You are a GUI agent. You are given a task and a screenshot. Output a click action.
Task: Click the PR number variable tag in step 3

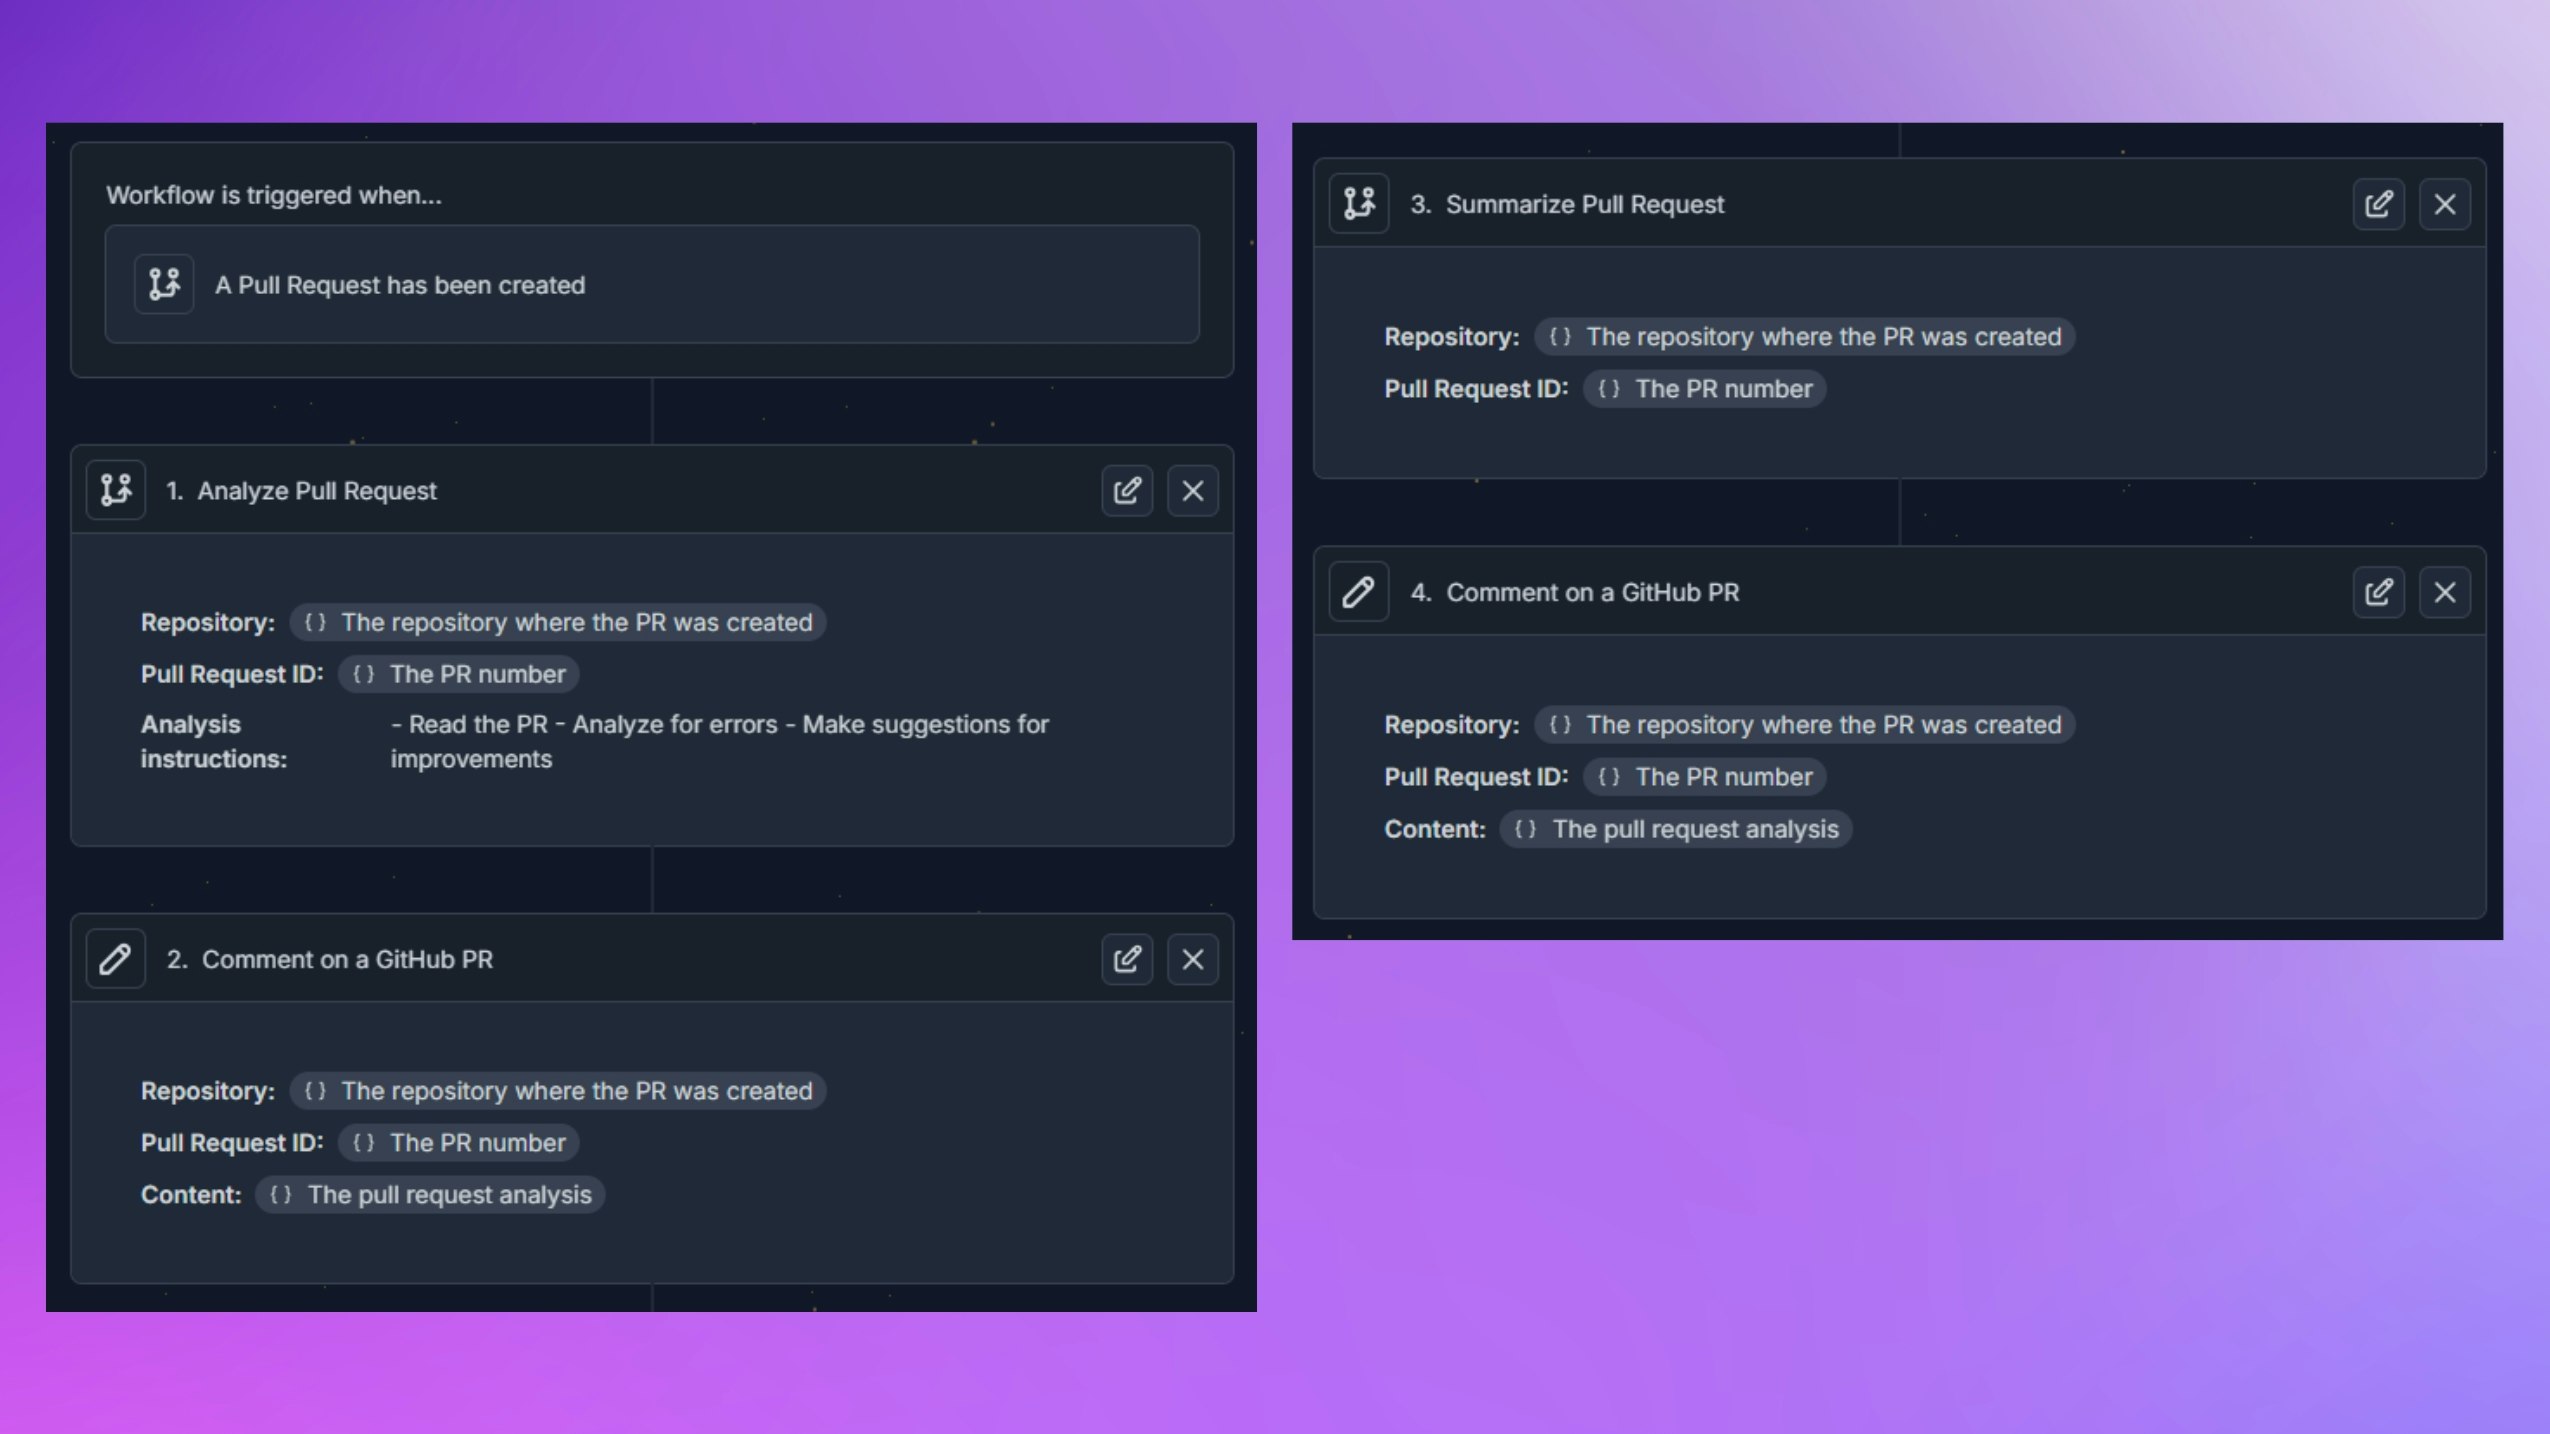[1704, 387]
